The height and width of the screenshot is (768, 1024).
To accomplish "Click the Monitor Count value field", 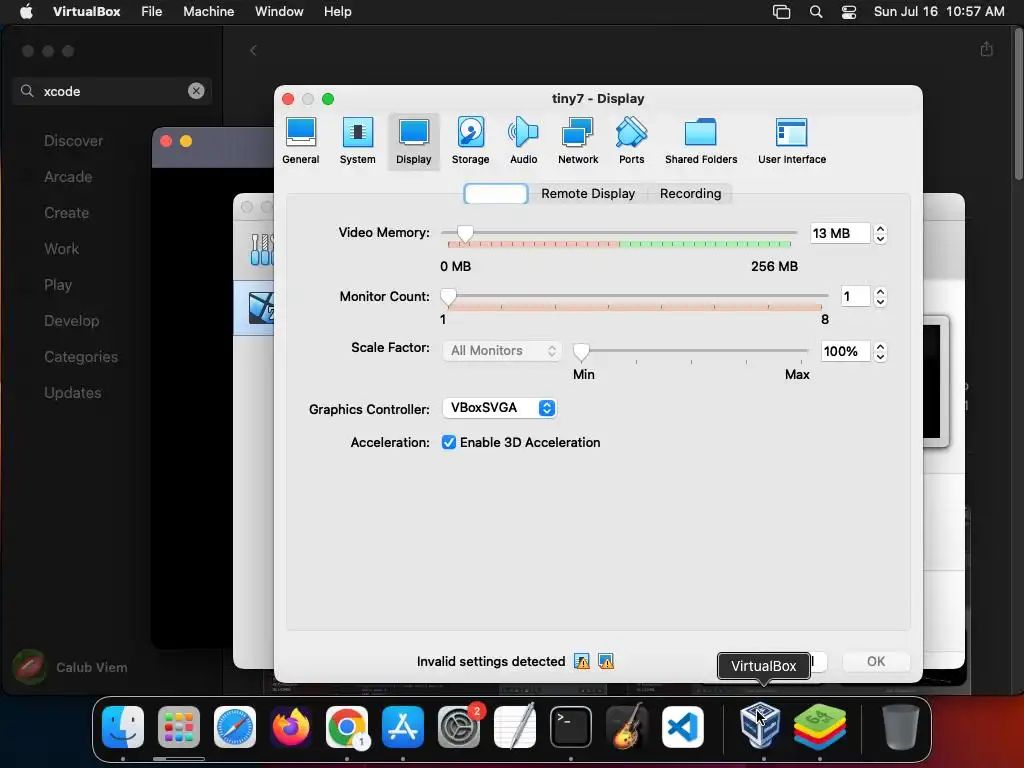I will point(856,296).
